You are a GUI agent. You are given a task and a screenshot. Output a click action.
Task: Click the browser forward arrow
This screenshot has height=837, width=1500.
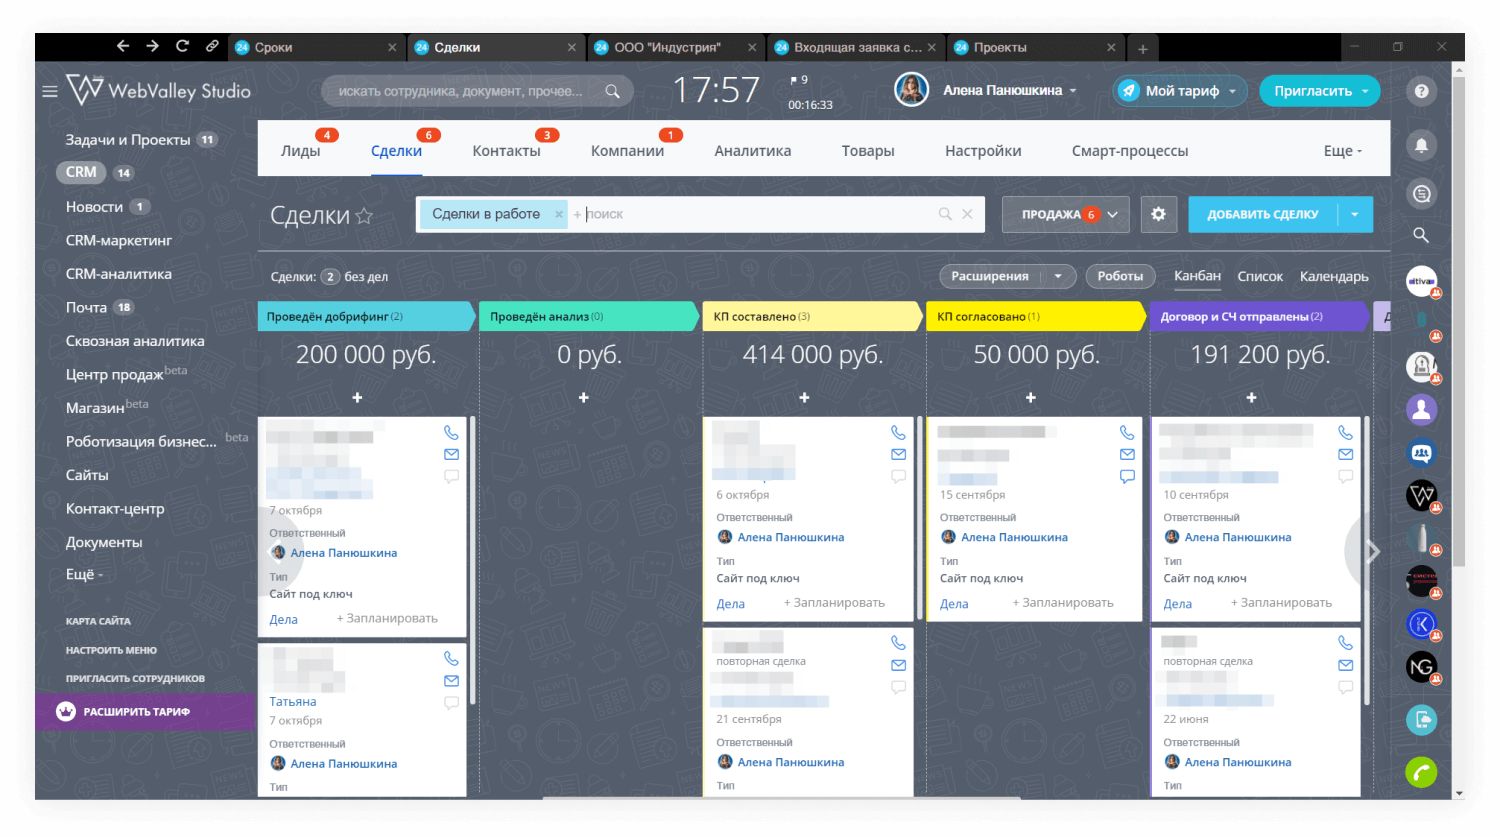click(x=152, y=46)
